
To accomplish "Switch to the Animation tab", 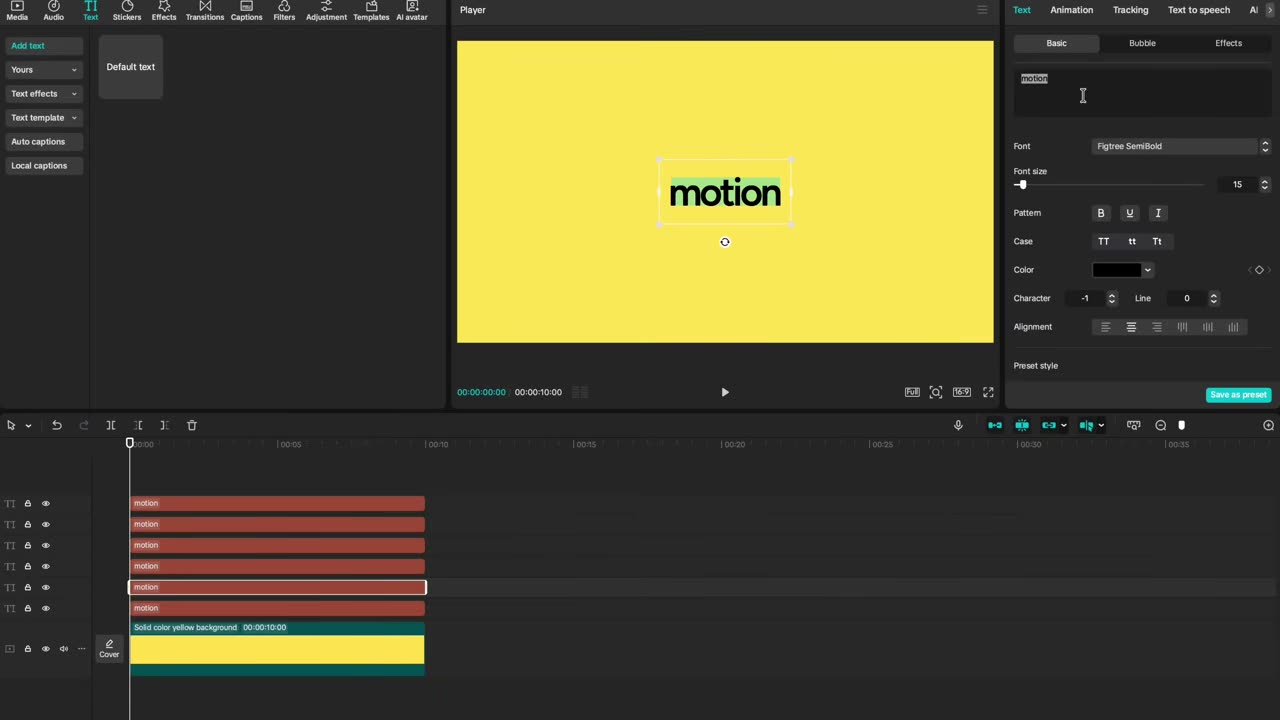I will pyautogui.click(x=1071, y=10).
